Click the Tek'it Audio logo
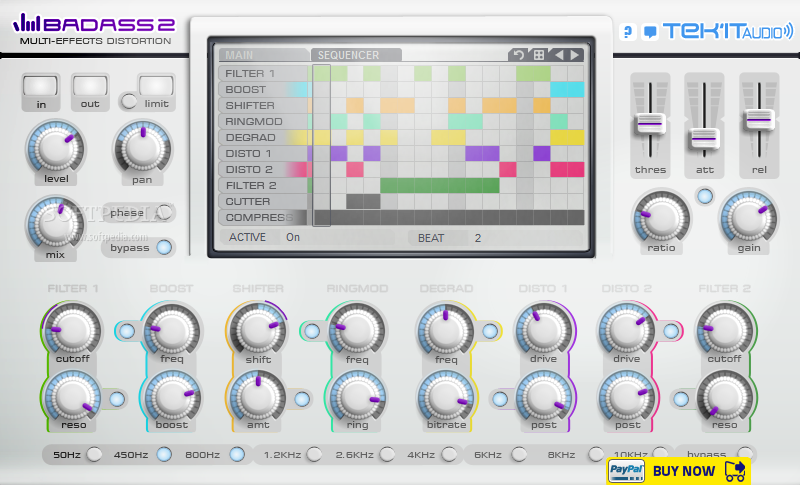 pyautogui.click(x=728, y=32)
